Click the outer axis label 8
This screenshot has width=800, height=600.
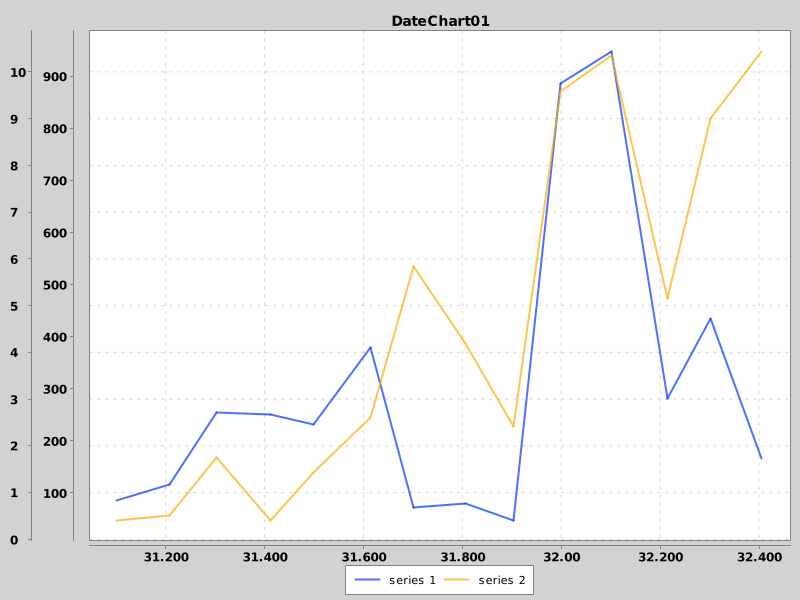tap(14, 166)
